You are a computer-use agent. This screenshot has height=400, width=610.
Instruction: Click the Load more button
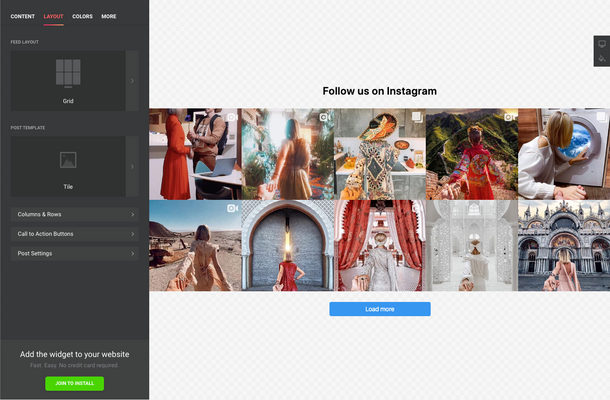coord(380,309)
